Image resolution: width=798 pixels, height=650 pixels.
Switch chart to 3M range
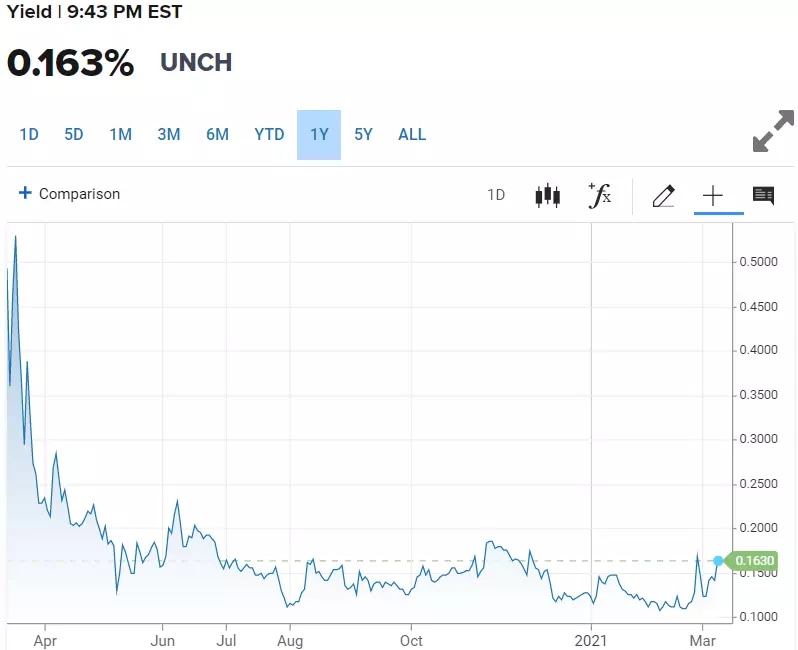[168, 134]
